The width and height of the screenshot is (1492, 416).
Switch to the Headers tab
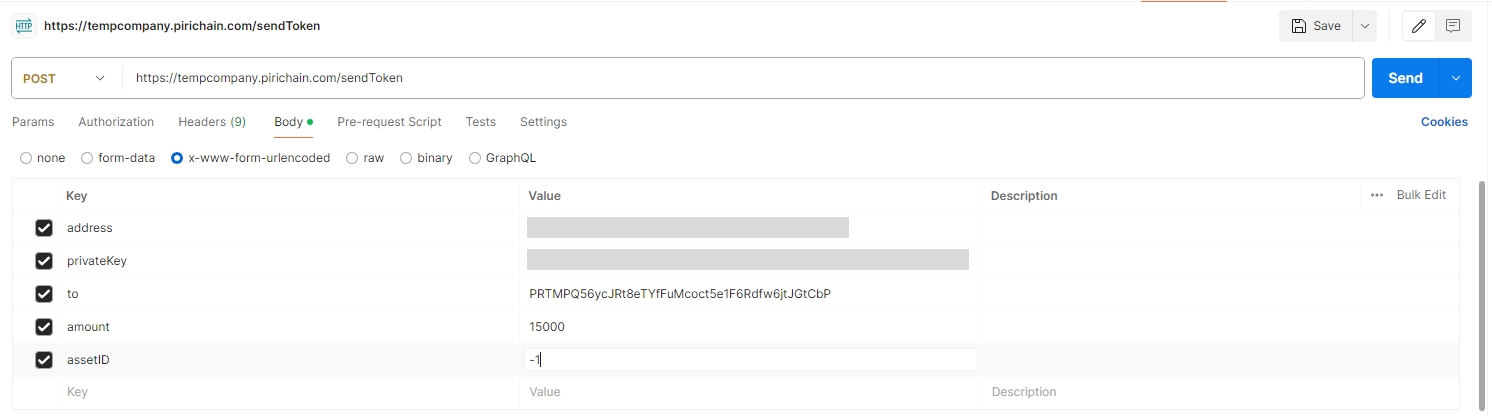[x=211, y=122]
